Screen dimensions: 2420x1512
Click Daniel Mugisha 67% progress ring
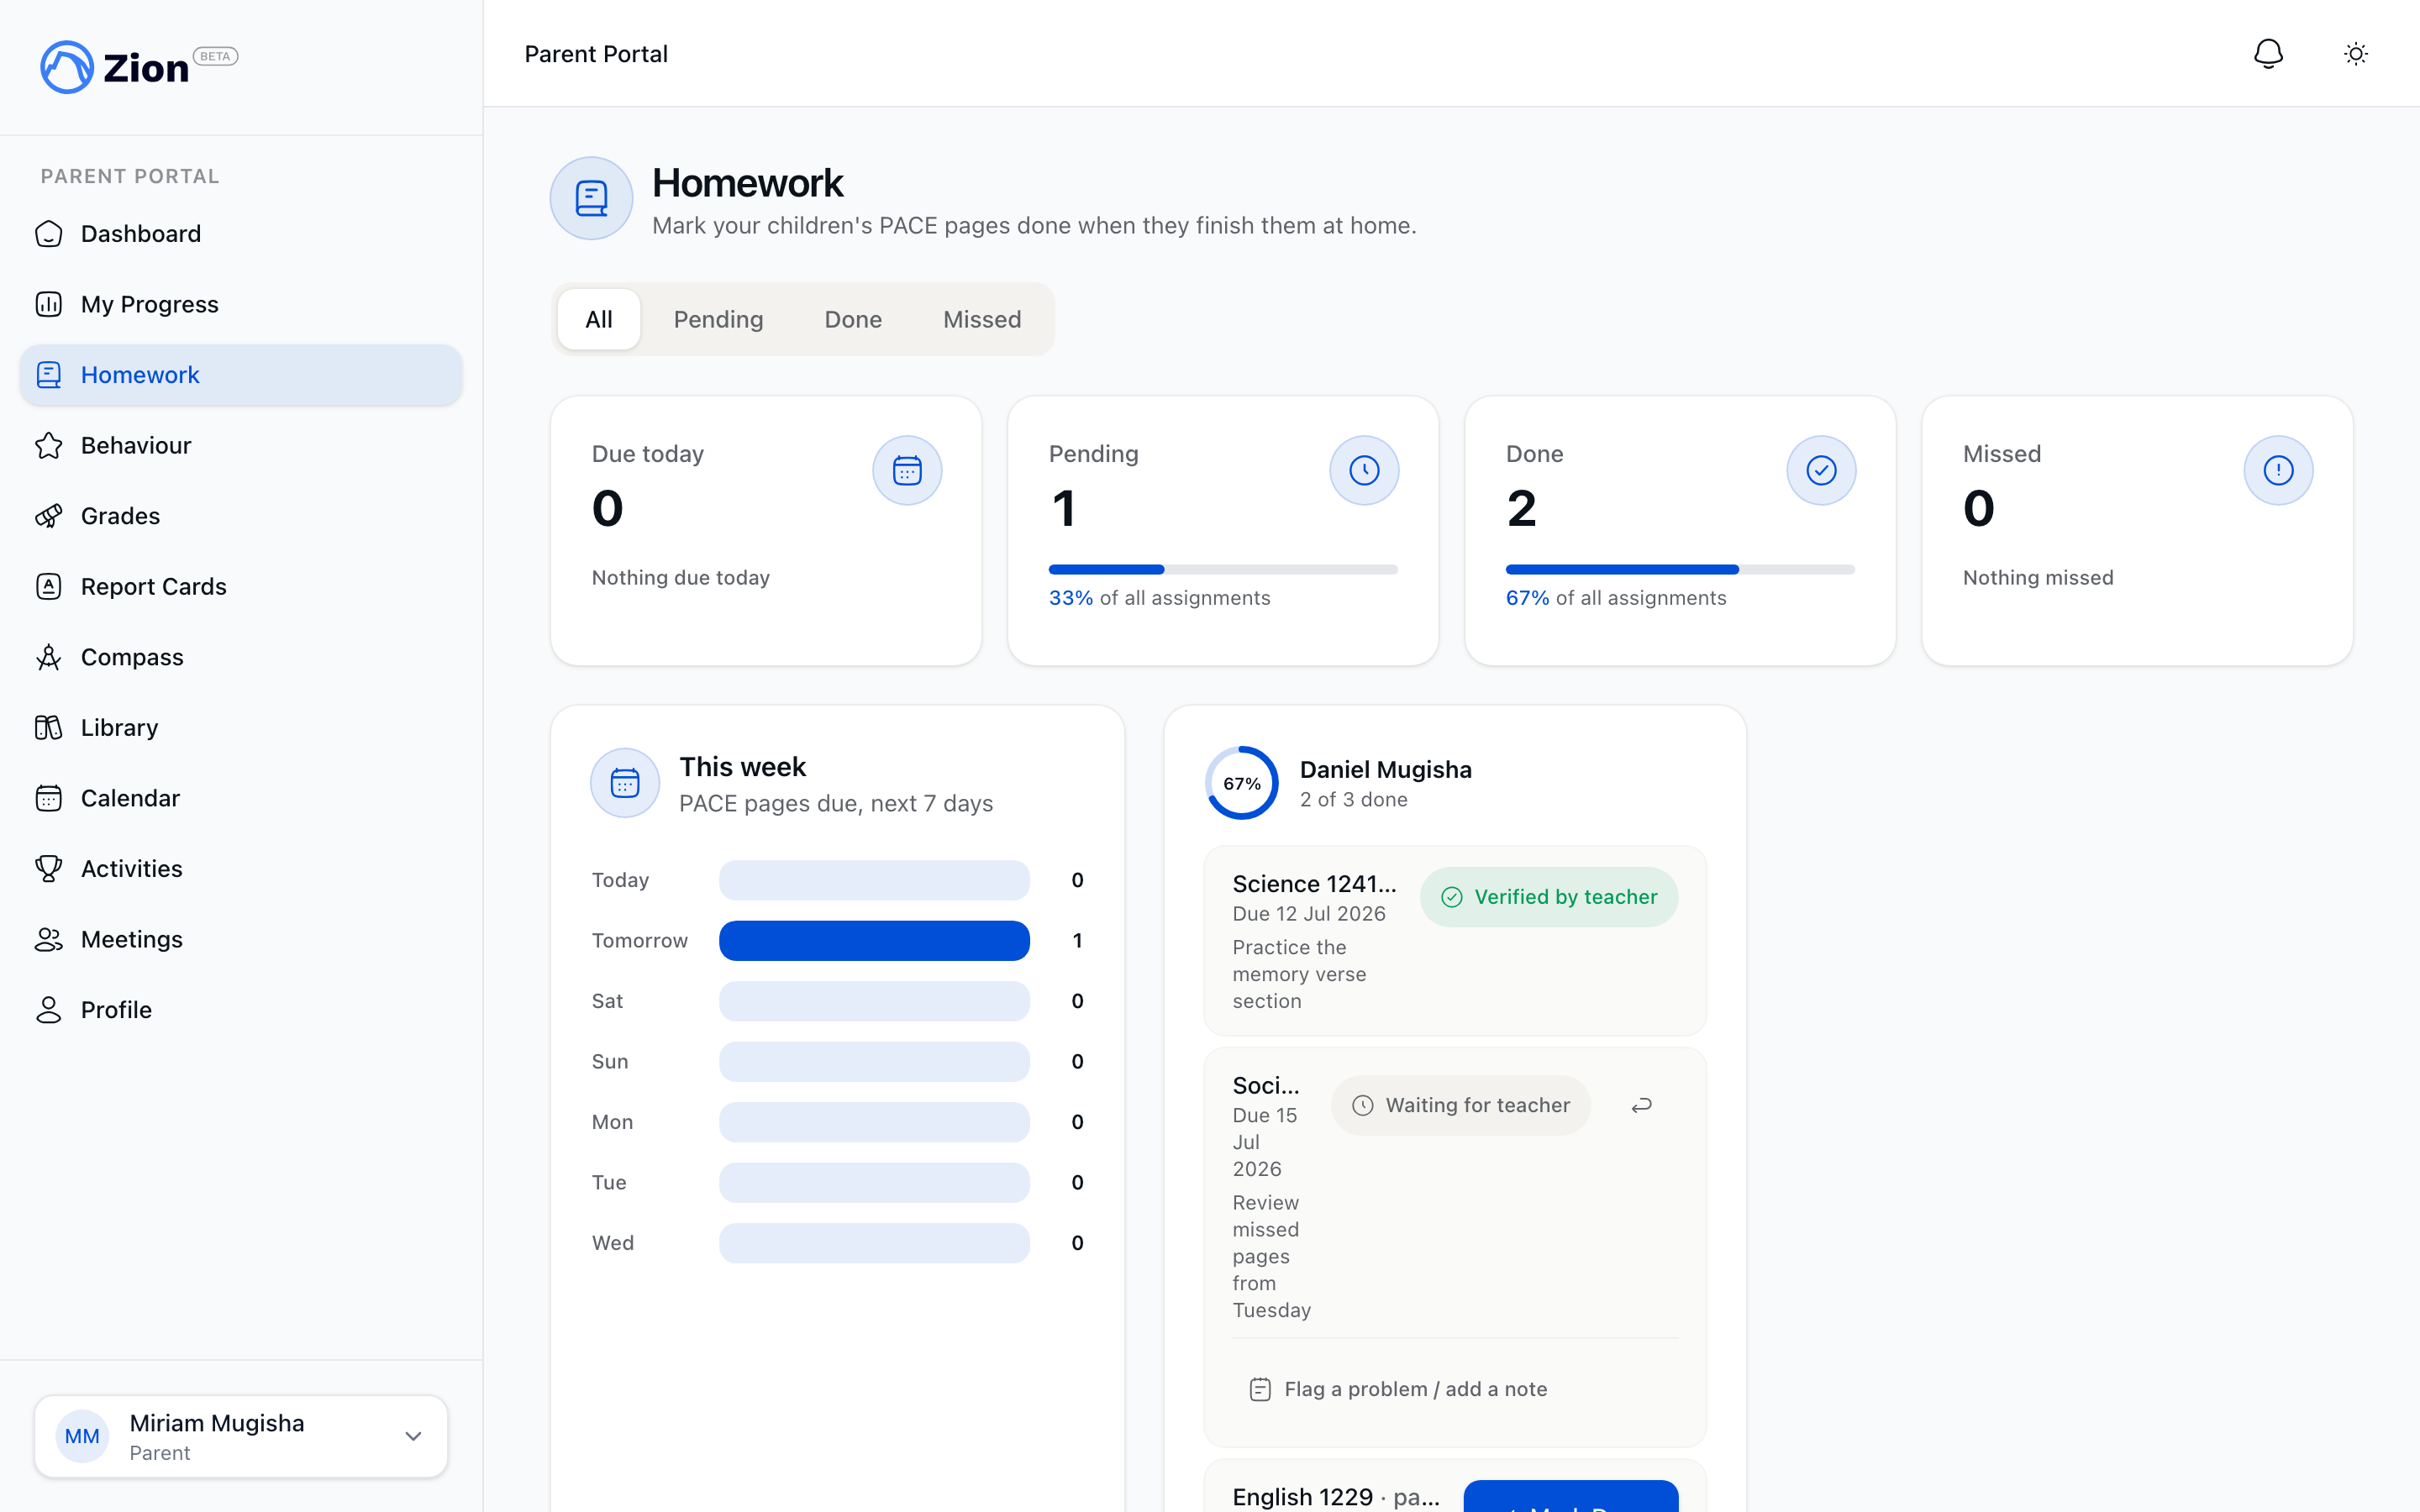pos(1241,783)
